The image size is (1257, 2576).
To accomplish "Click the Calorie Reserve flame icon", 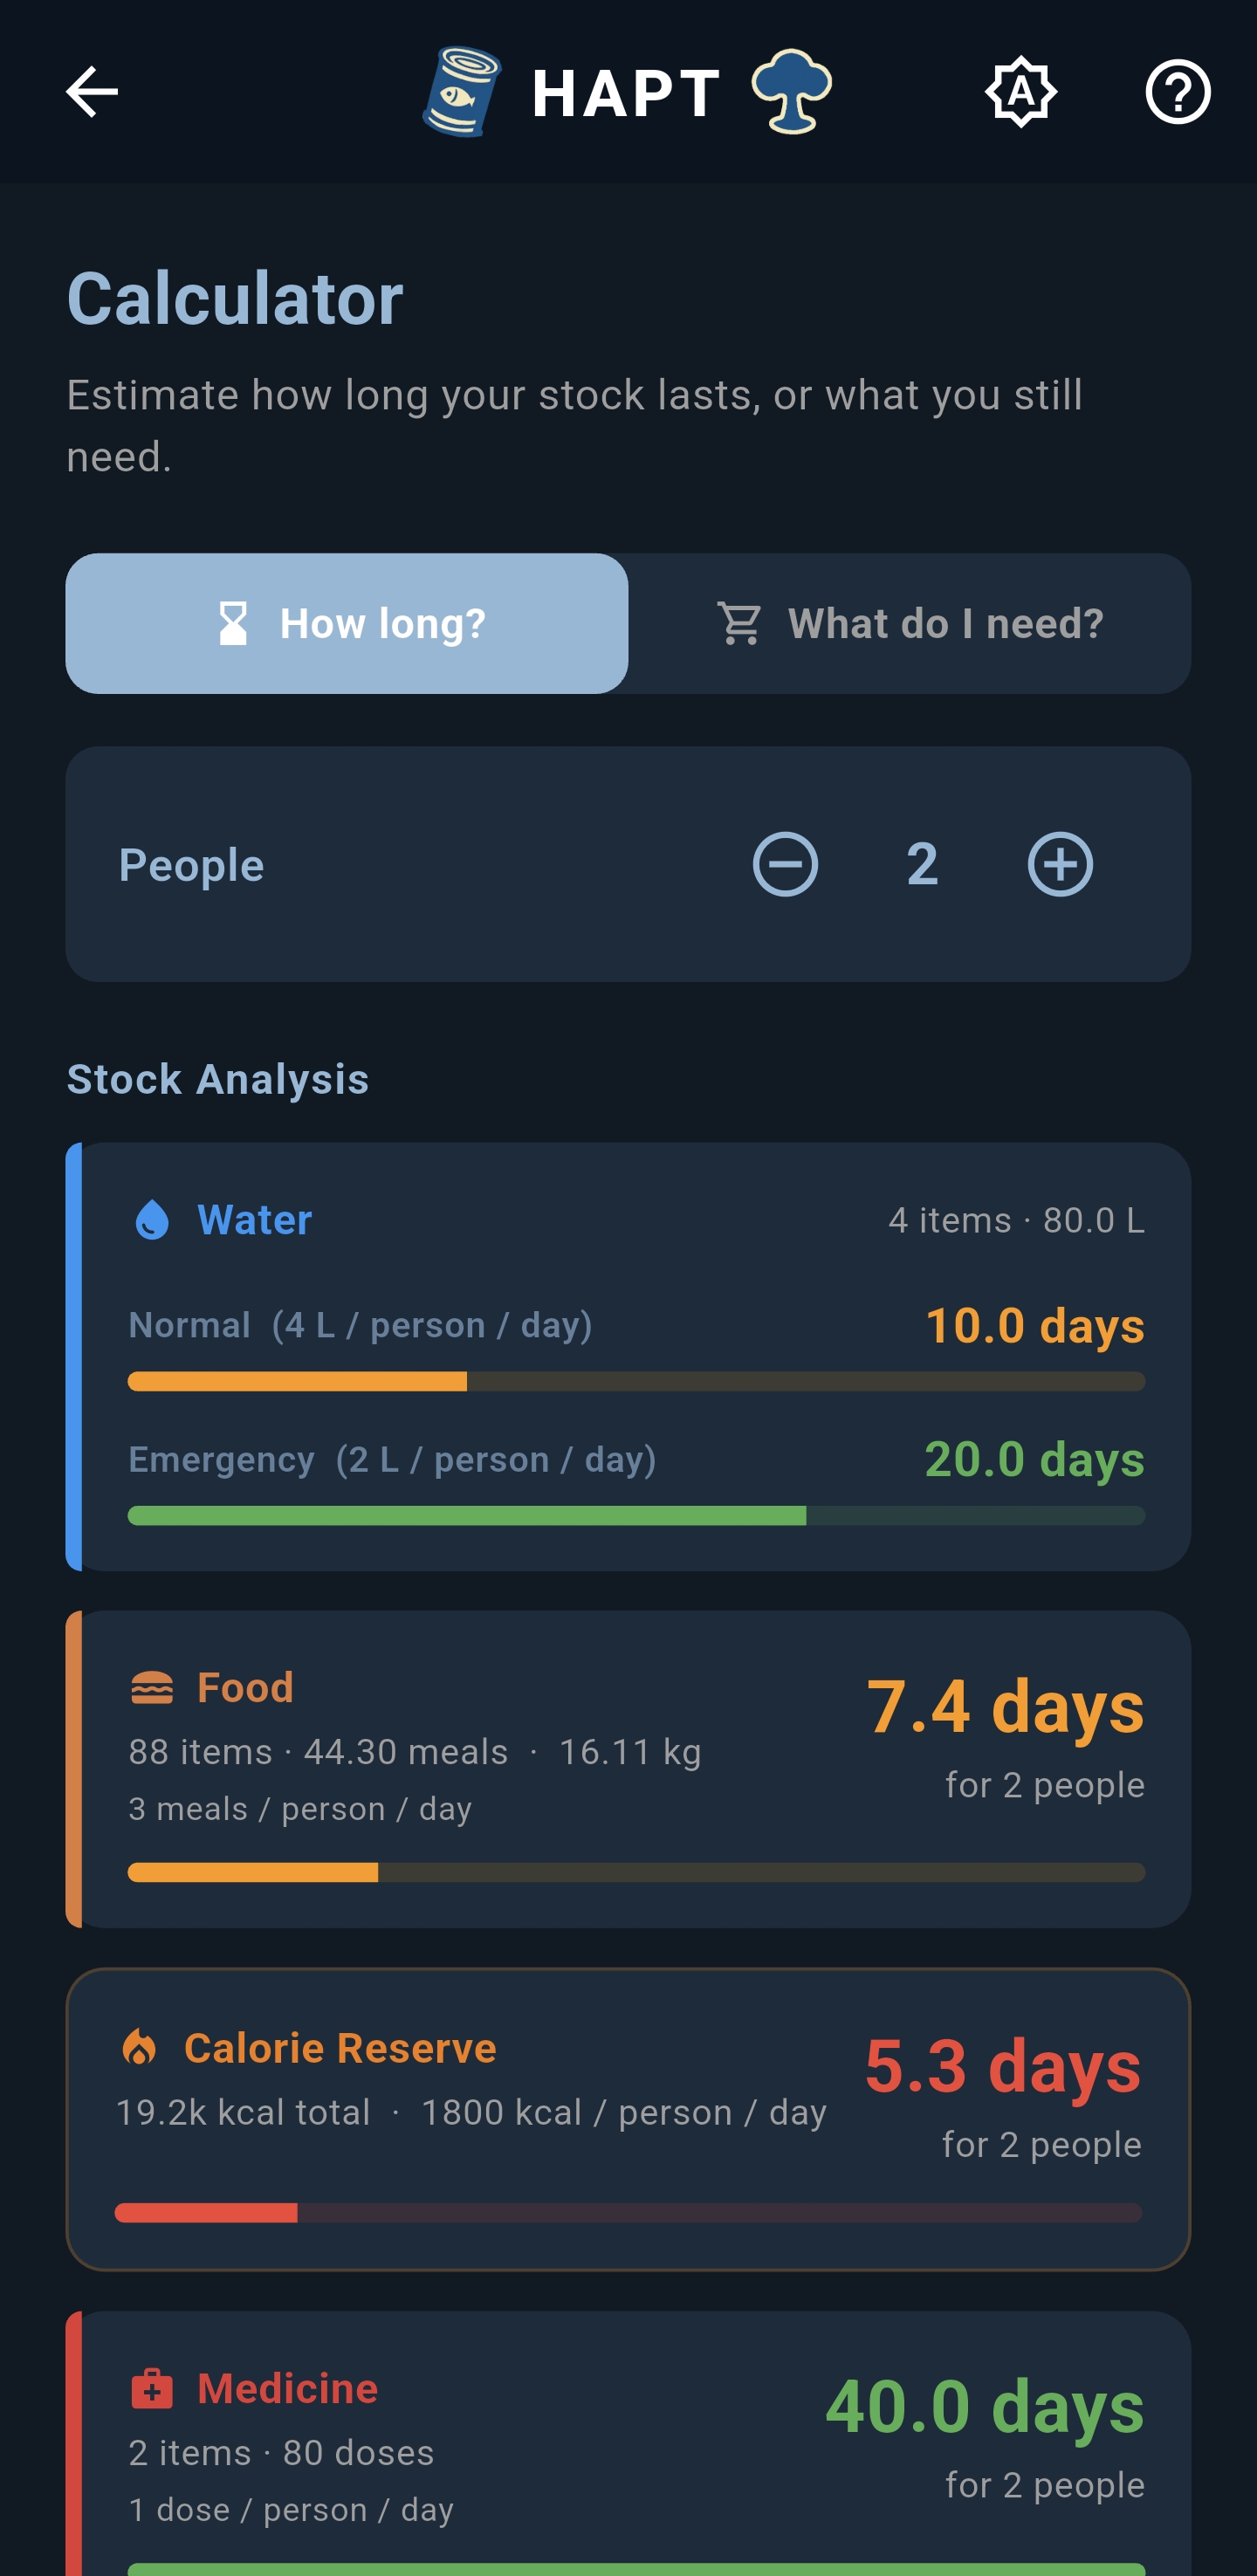I will pos(139,2048).
